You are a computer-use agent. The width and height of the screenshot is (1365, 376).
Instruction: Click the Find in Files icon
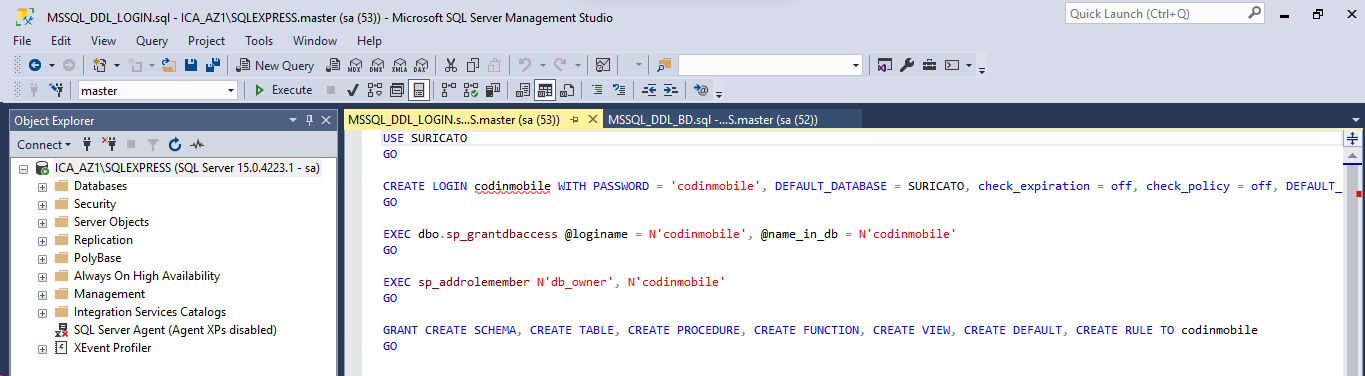point(664,65)
